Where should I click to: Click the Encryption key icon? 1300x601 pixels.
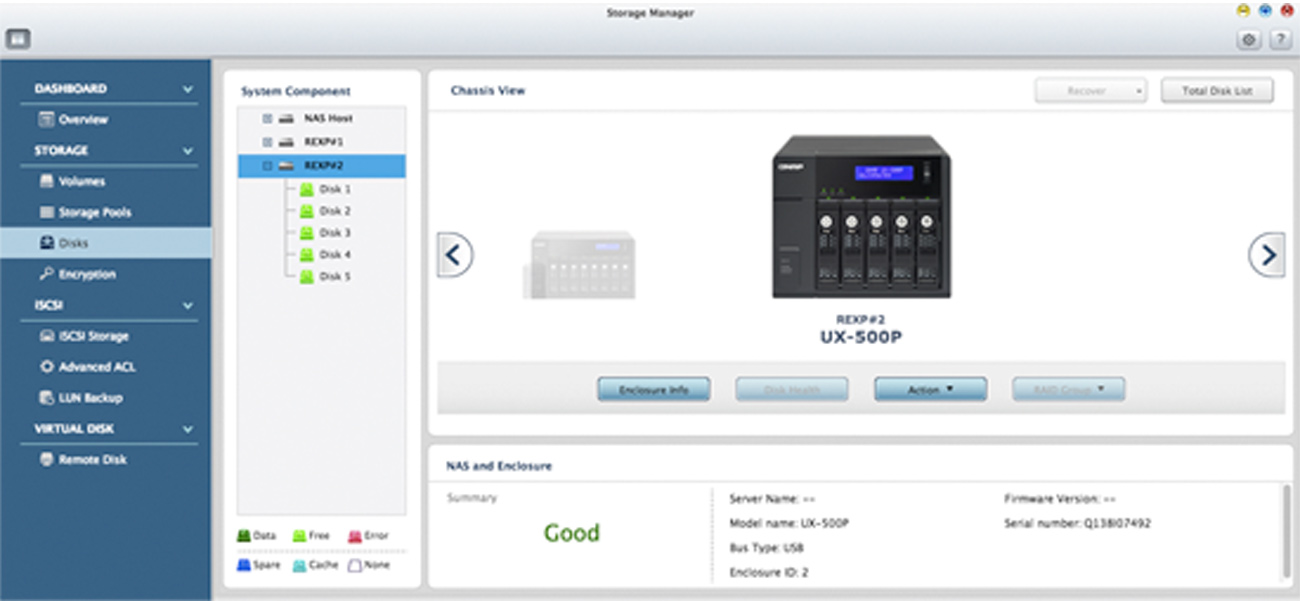(46, 274)
